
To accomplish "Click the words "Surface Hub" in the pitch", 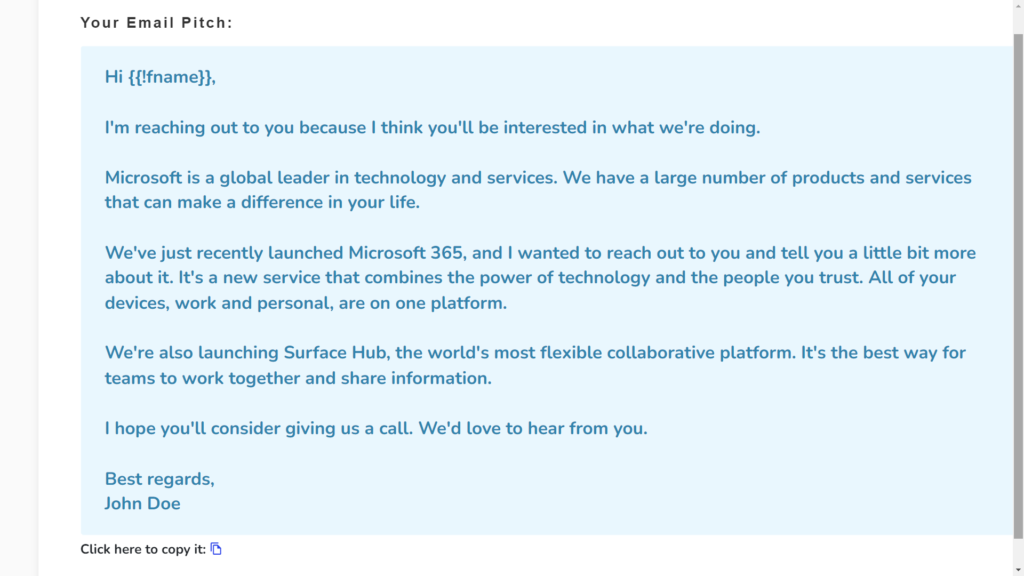I will (336, 353).
